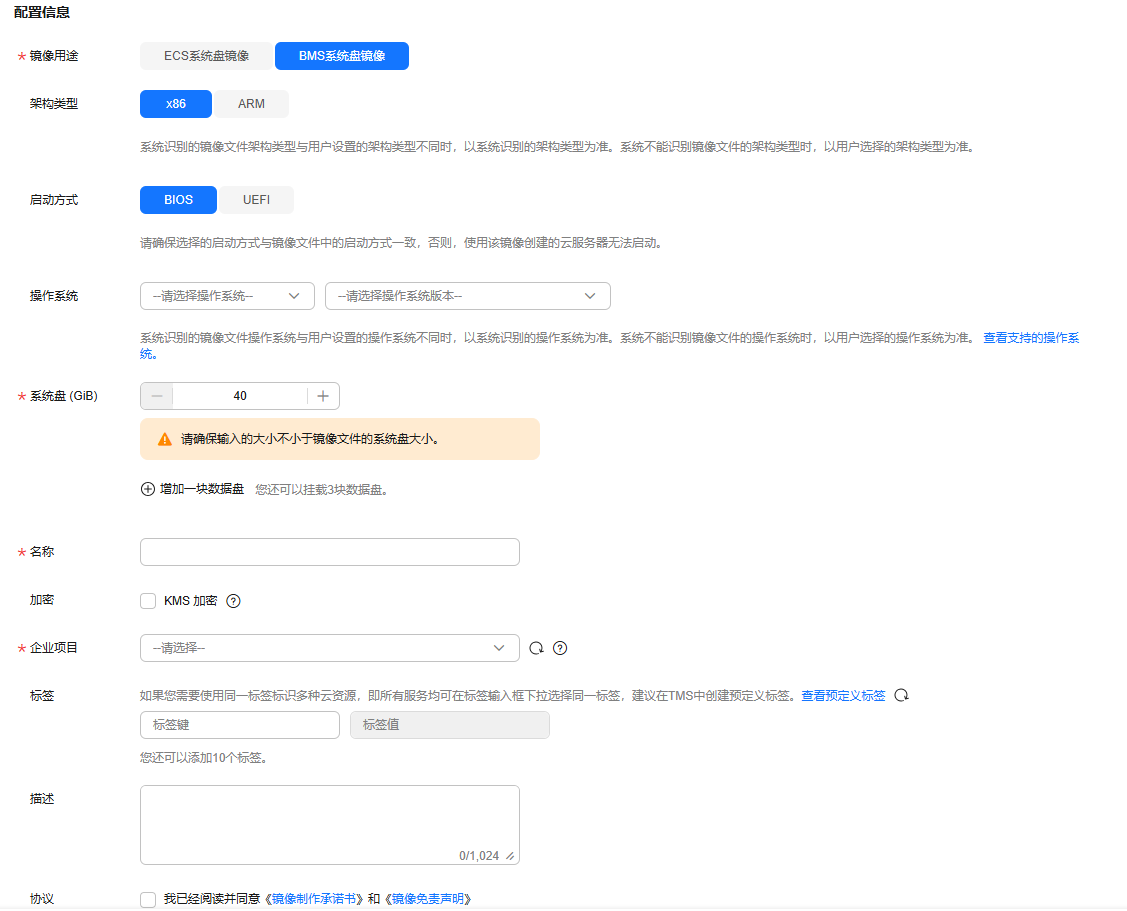The image size is (1127, 911).
Task: Focus the 描述 description text area
Action: (x=330, y=825)
